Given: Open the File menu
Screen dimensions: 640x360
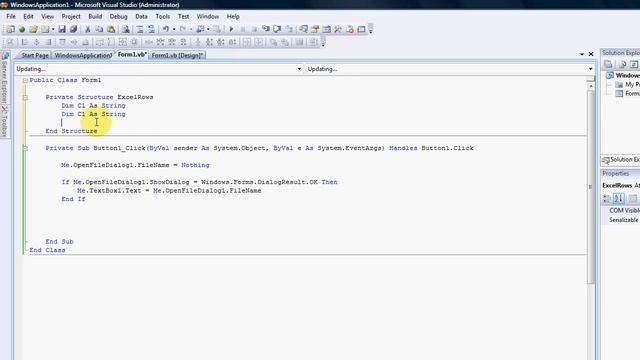Looking at the screenshot, I should pyautogui.click(x=11, y=16).
